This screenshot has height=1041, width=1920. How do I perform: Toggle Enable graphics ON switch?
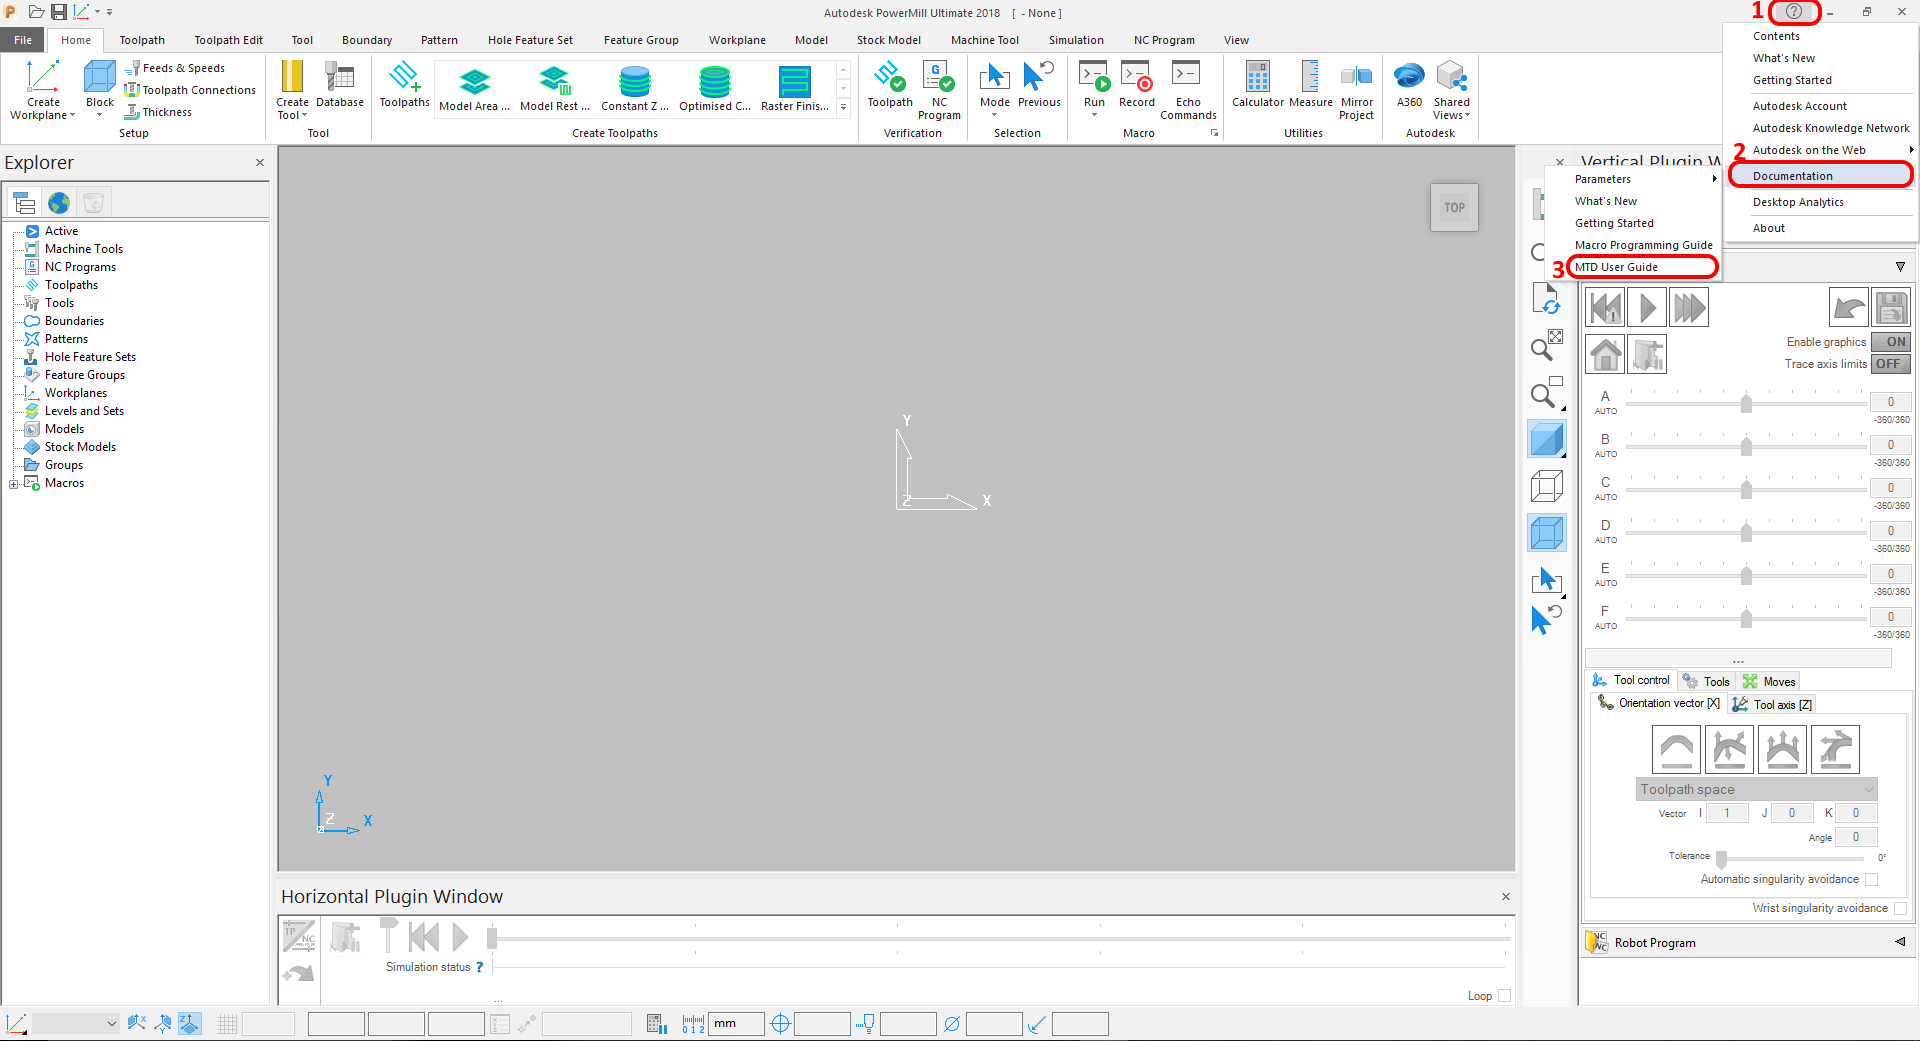tap(1890, 342)
